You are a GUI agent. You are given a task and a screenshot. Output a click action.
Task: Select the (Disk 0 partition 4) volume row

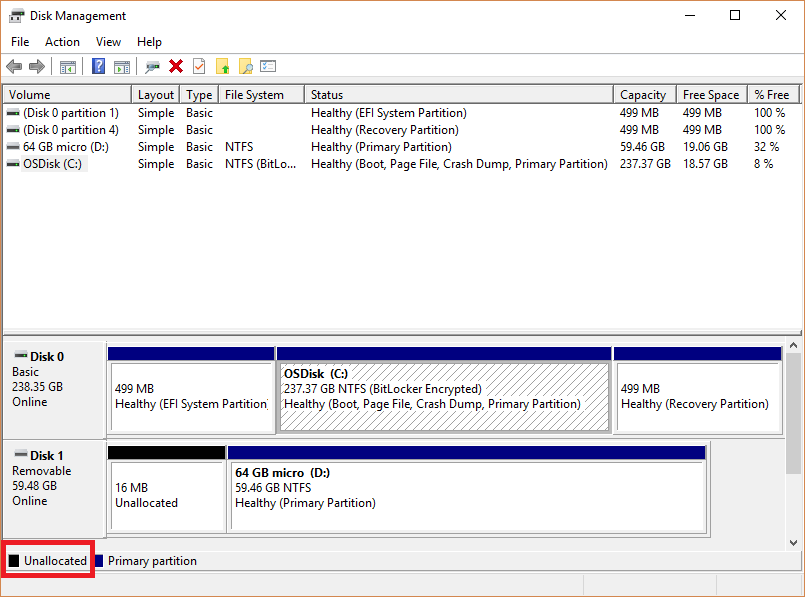click(402, 130)
